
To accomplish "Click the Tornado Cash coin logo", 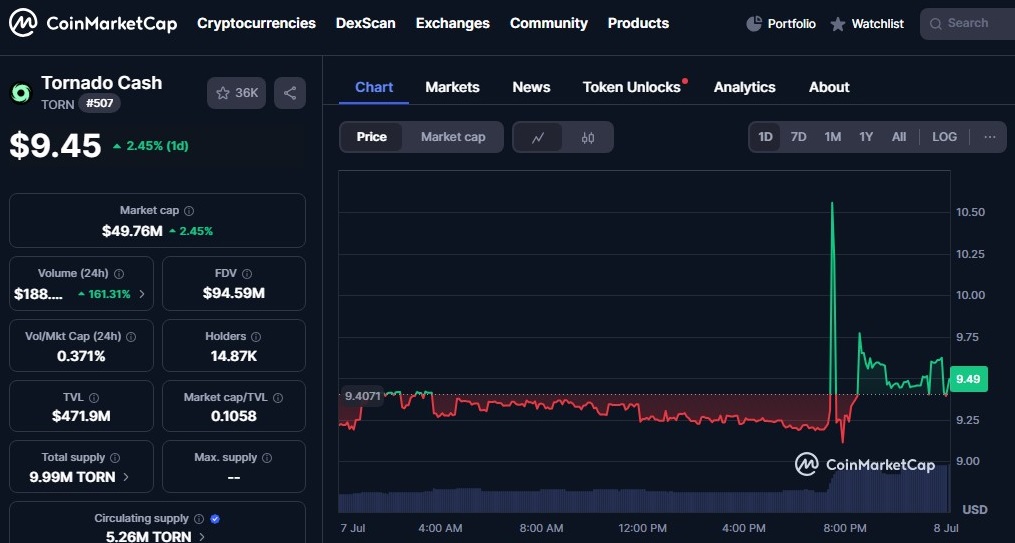I will tap(21, 93).
